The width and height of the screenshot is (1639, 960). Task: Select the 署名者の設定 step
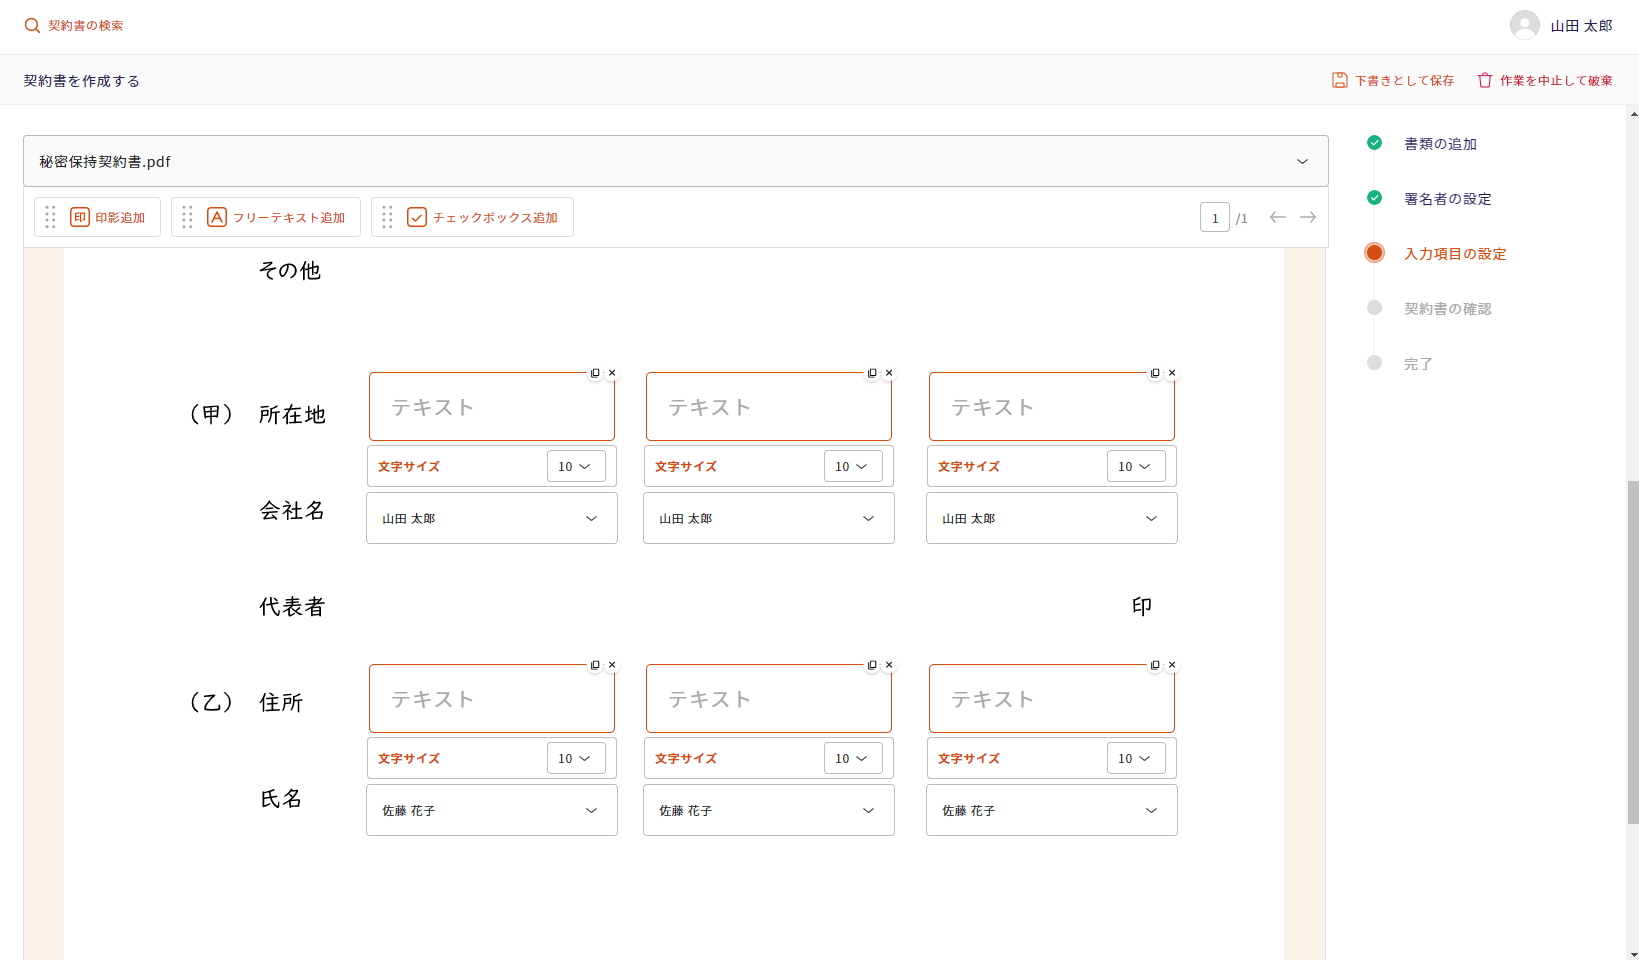pos(1447,199)
